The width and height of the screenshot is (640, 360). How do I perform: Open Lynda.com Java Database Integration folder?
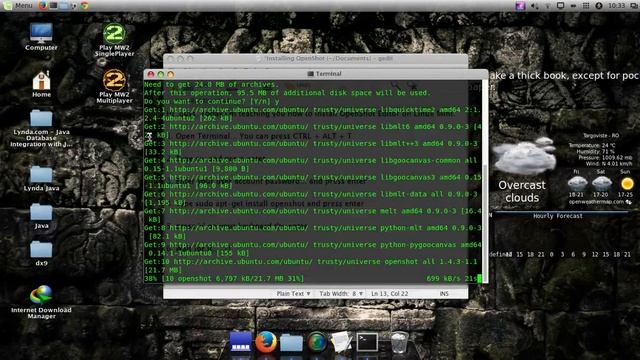41,128
